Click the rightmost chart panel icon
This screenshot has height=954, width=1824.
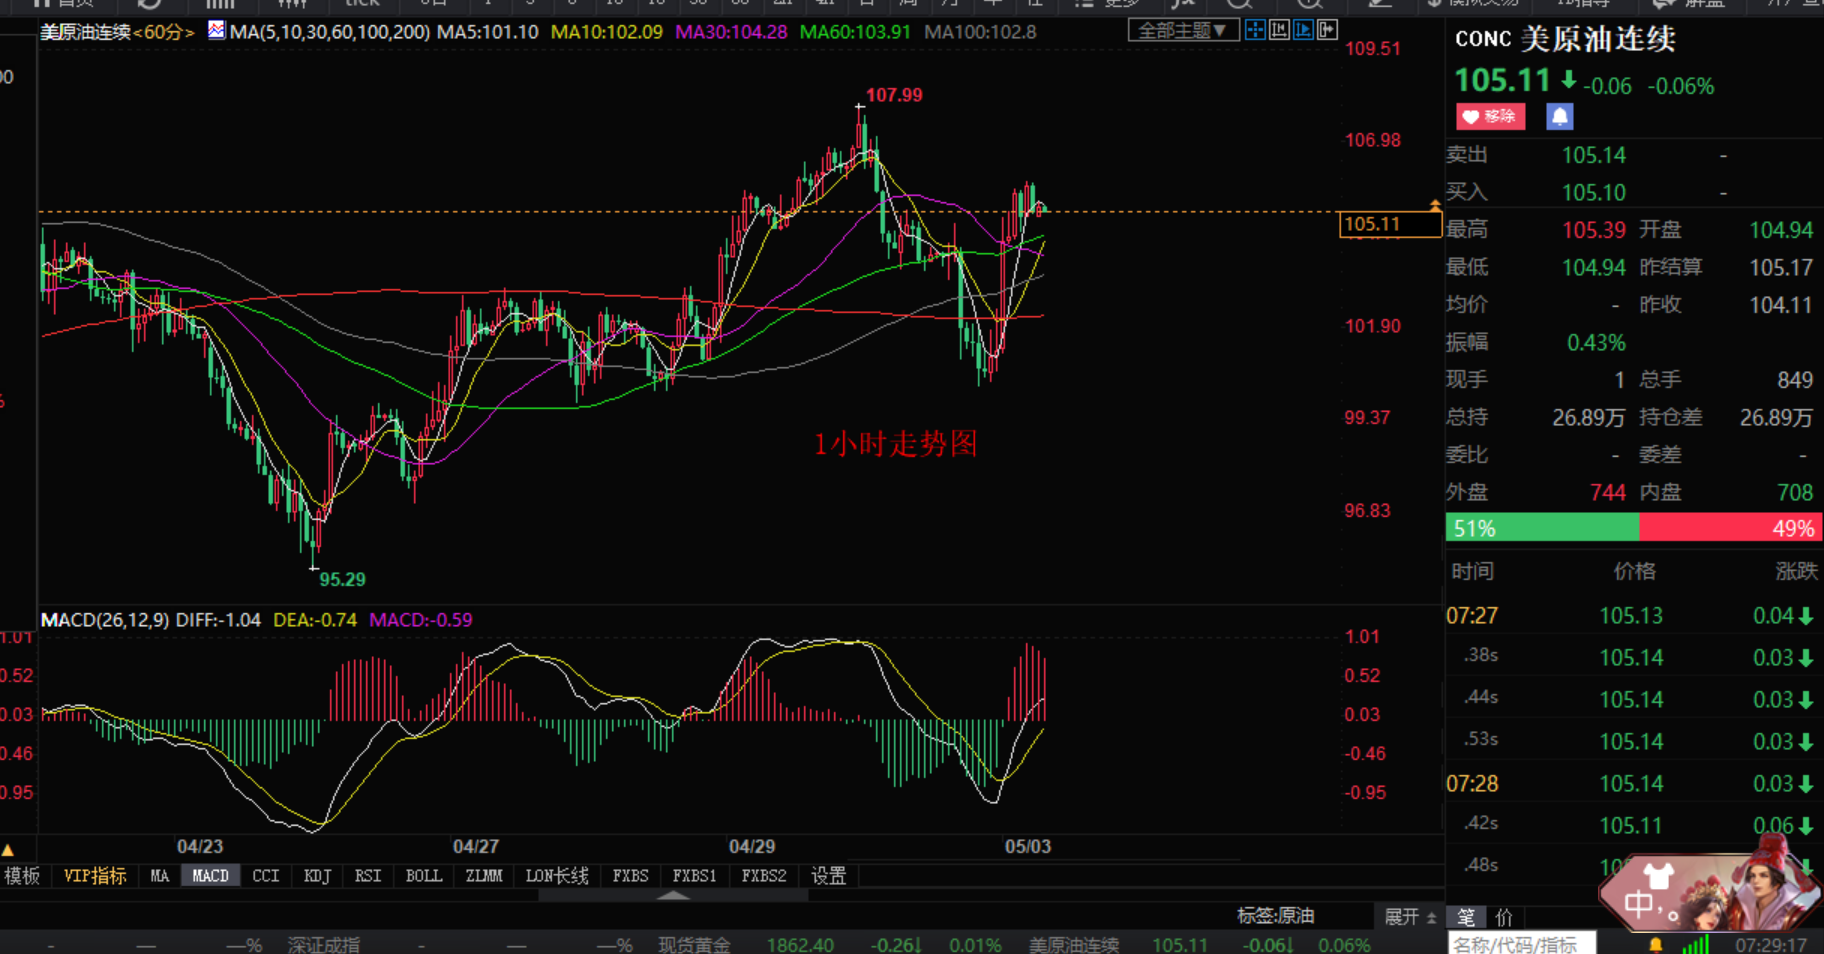click(x=1327, y=30)
